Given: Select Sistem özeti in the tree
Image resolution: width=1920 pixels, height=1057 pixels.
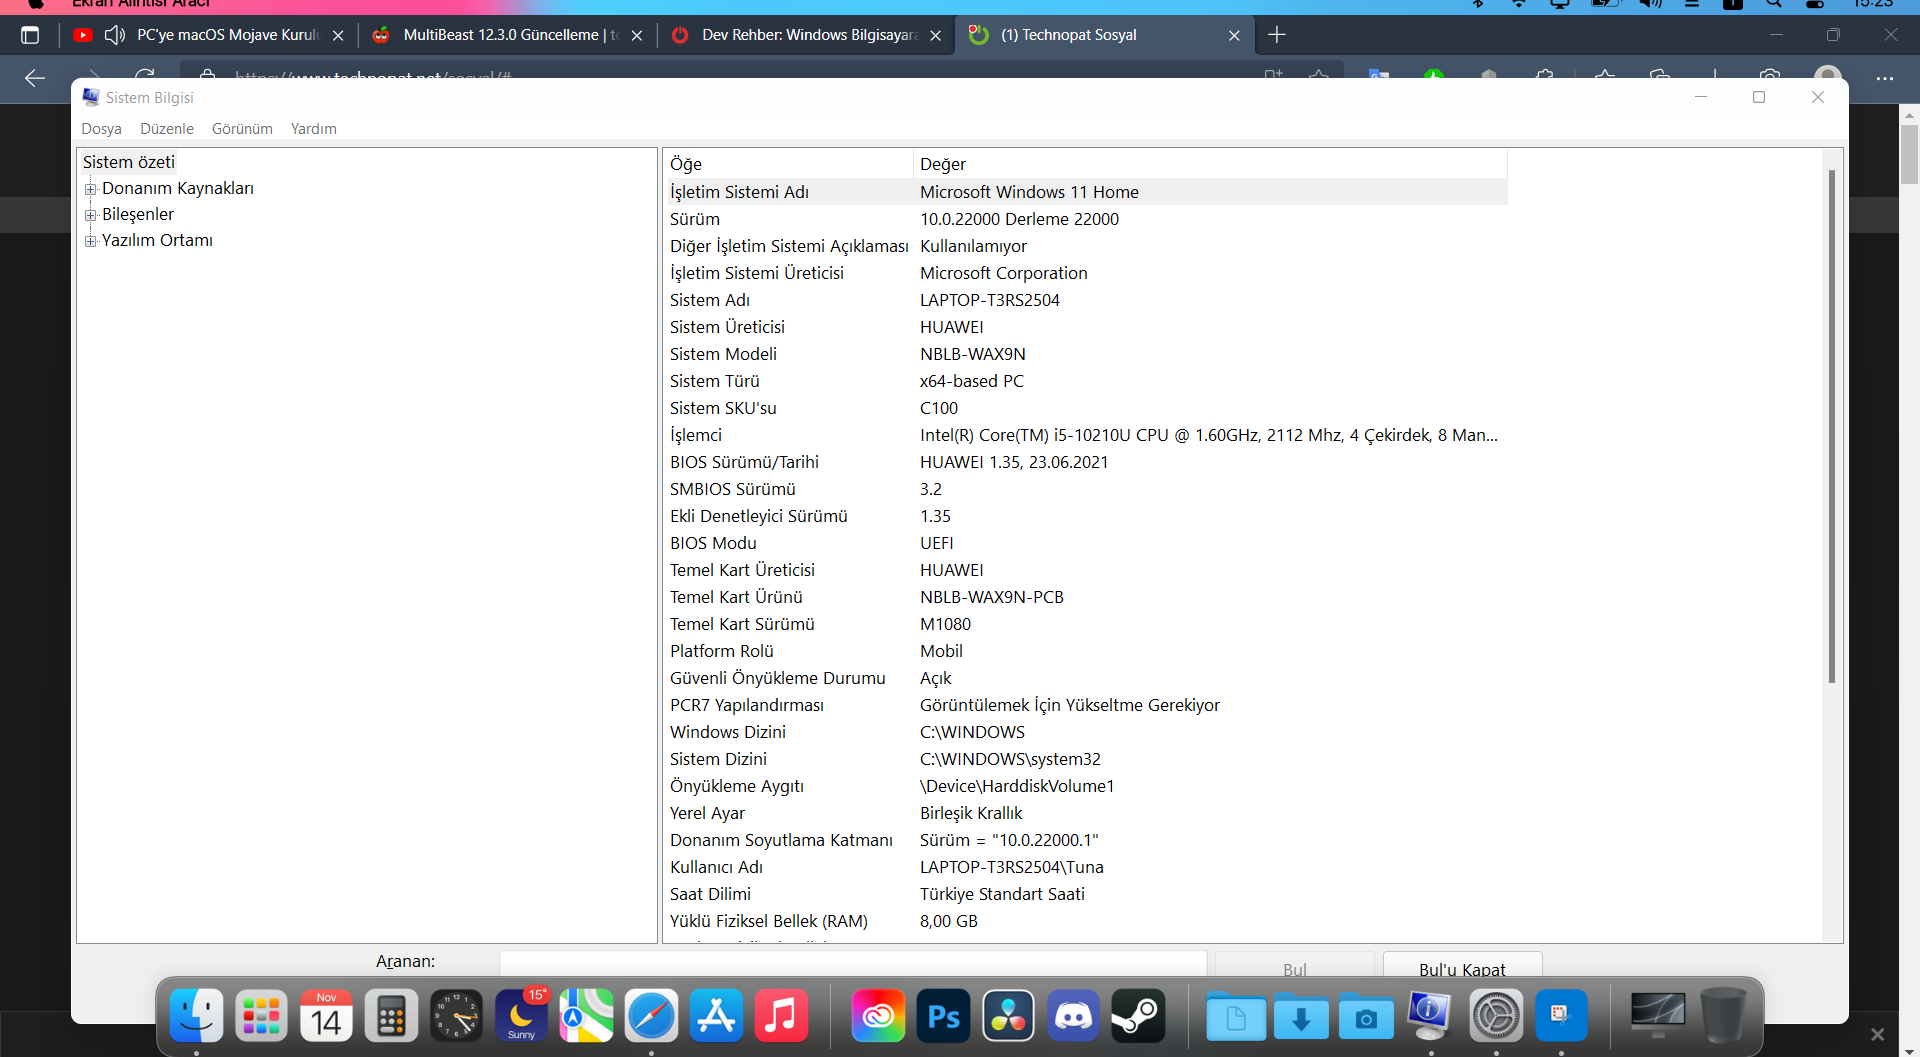Looking at the screenshot, I should [x=129, y=162].
